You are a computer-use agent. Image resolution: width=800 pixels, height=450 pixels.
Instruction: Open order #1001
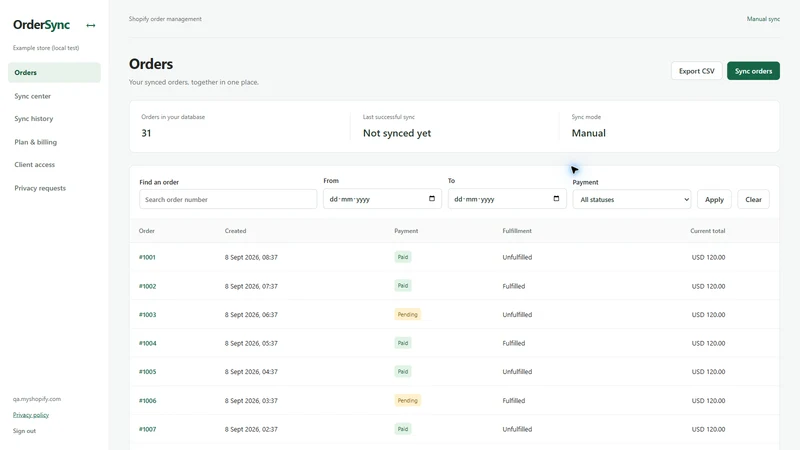point(147,257)
